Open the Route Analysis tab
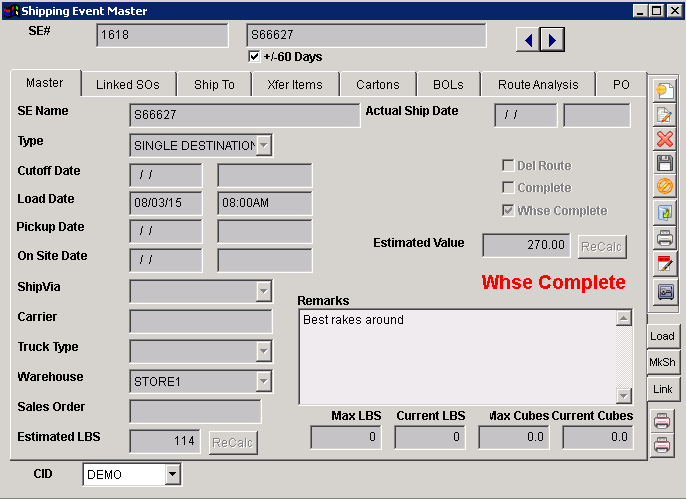This screenshot has height=499, width=686. 538,85
